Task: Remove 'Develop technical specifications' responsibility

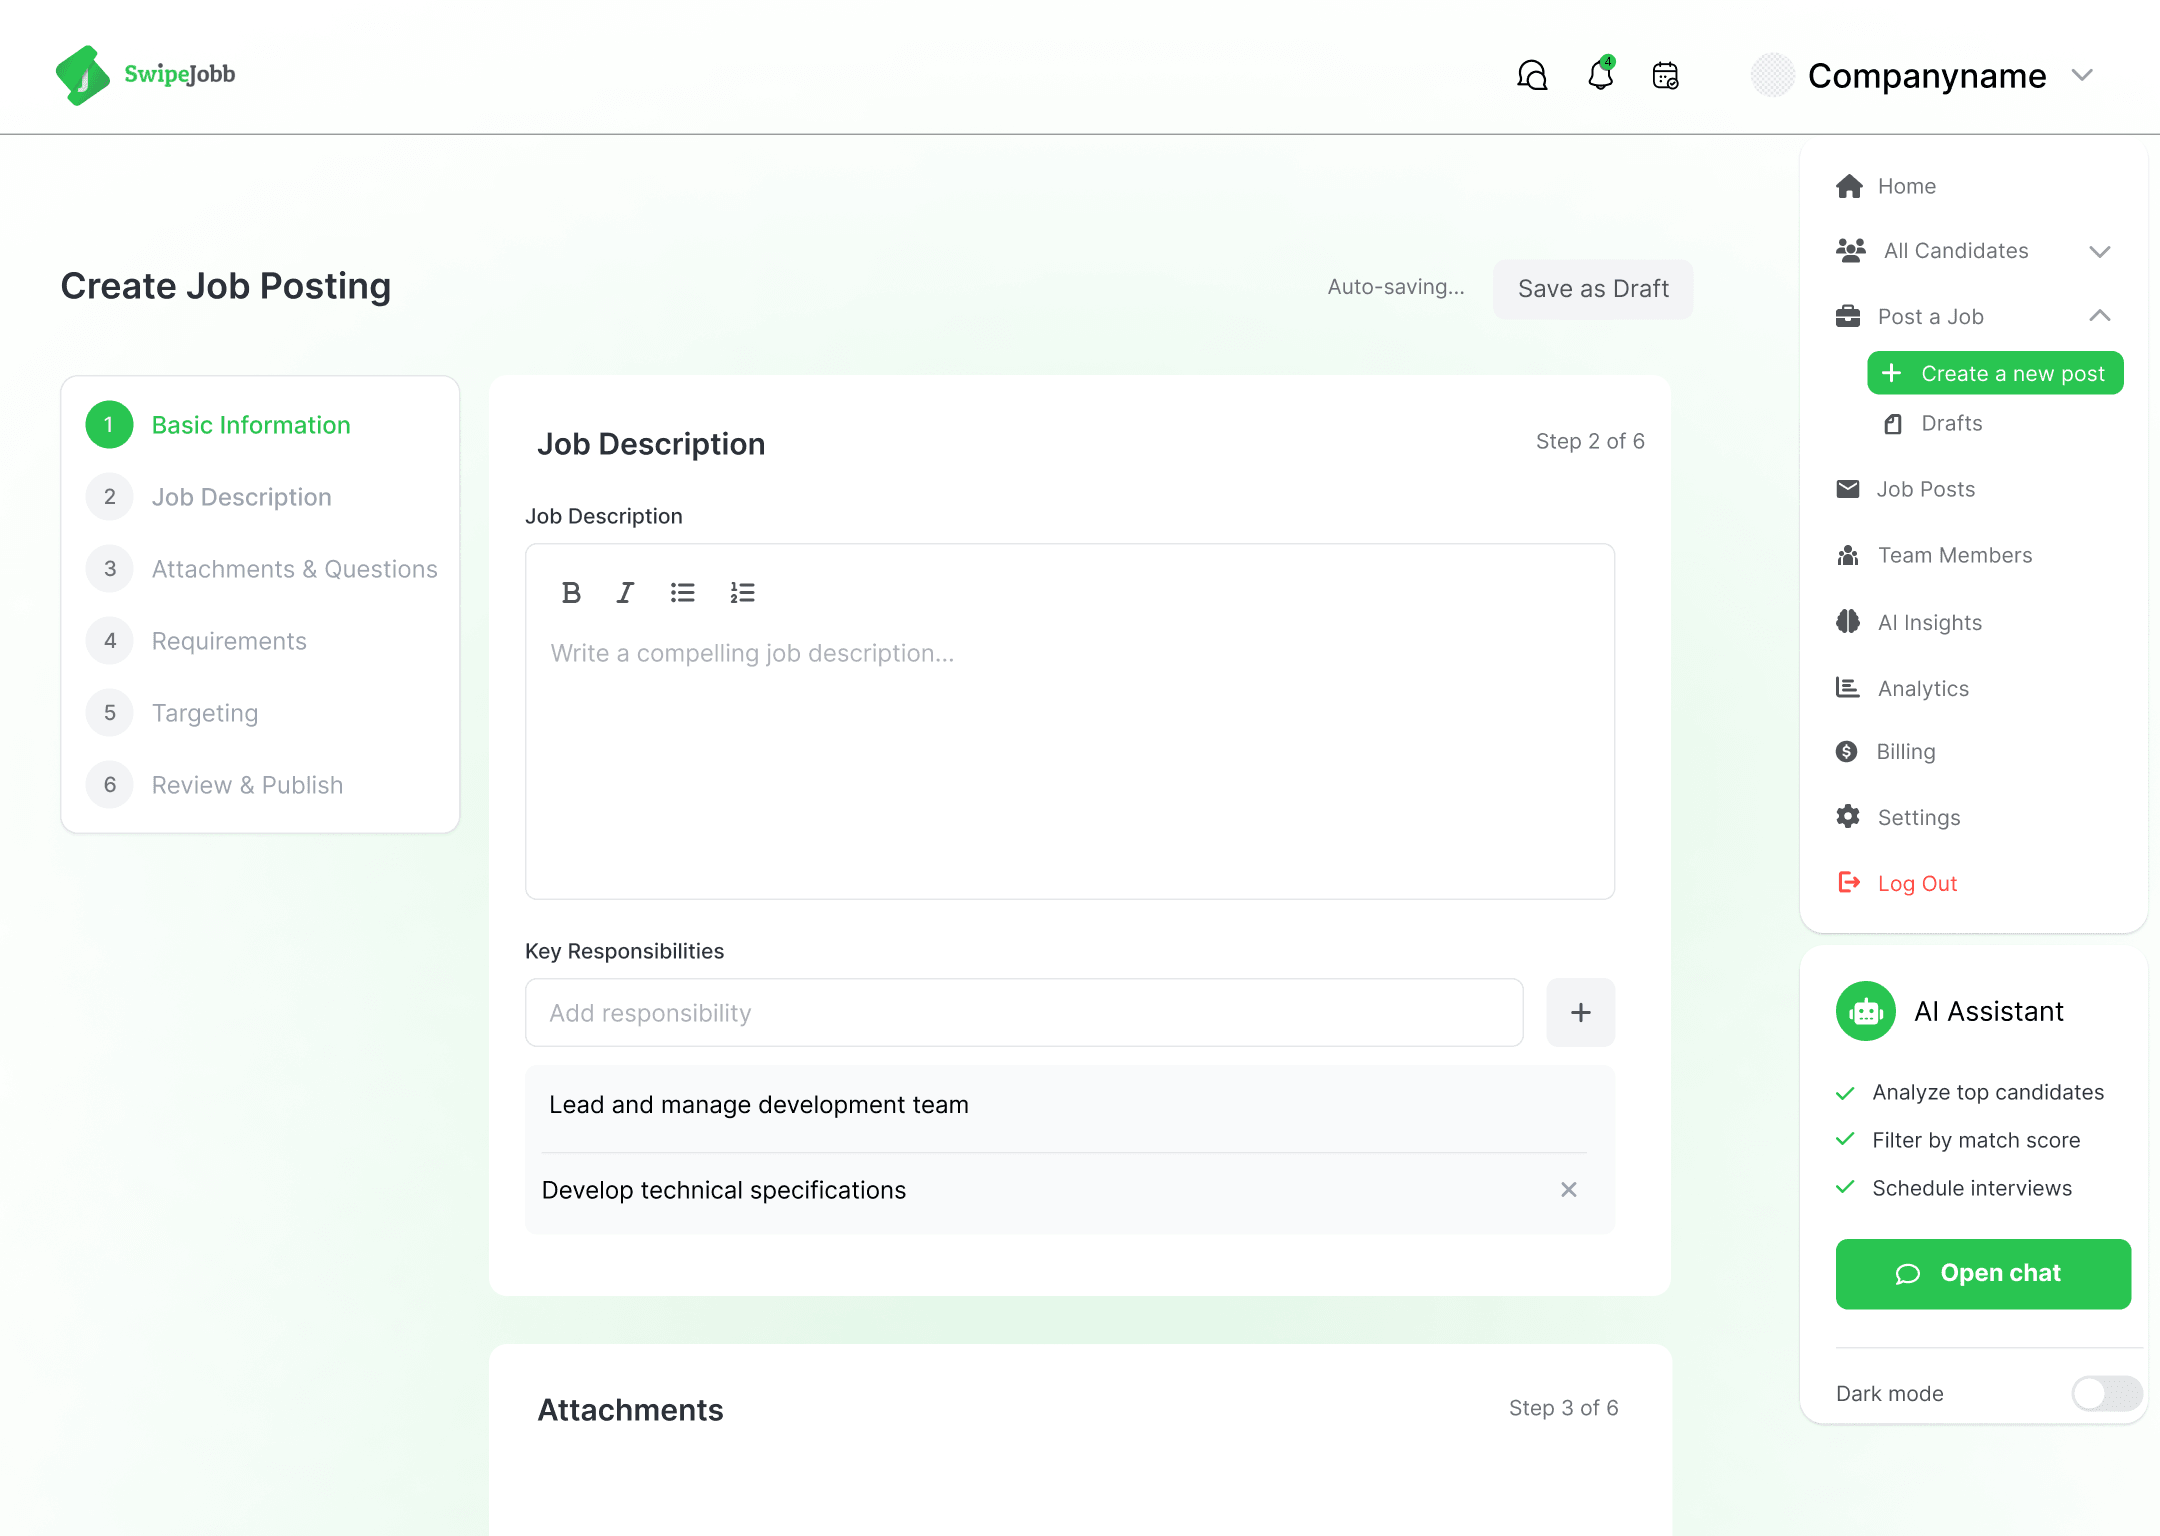Action: tap(1569, 1189)
